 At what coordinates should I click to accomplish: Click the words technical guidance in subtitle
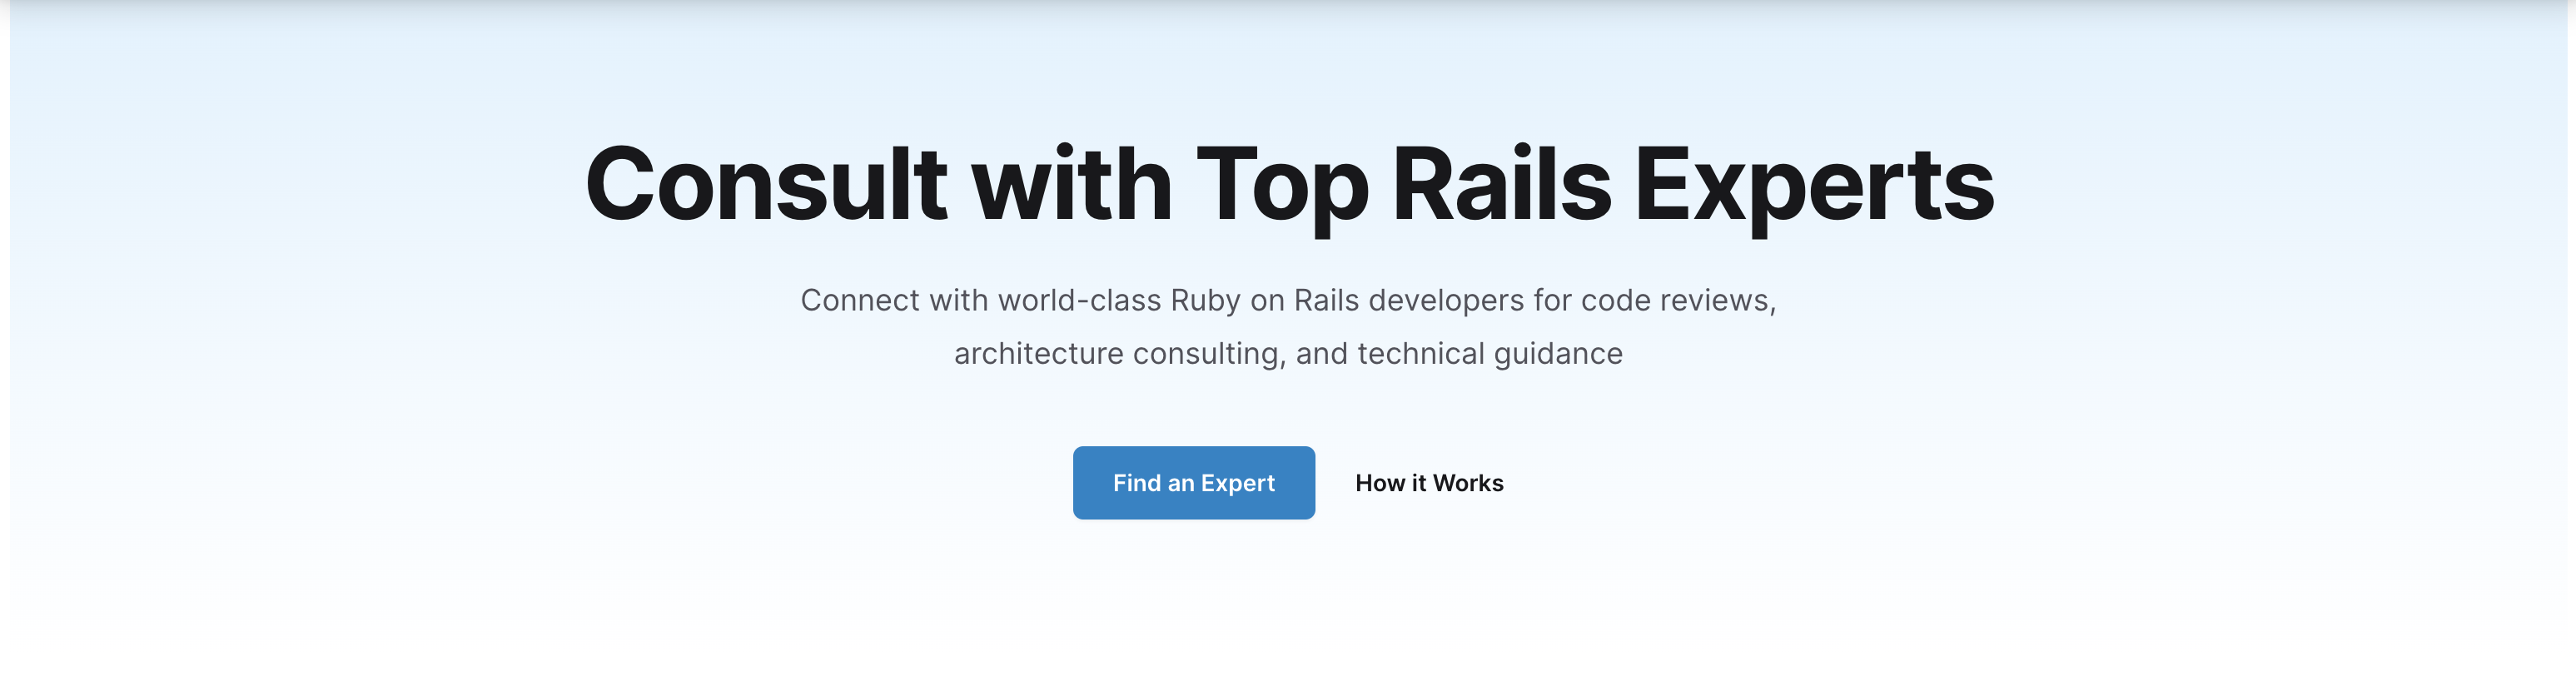point(1490,354)
